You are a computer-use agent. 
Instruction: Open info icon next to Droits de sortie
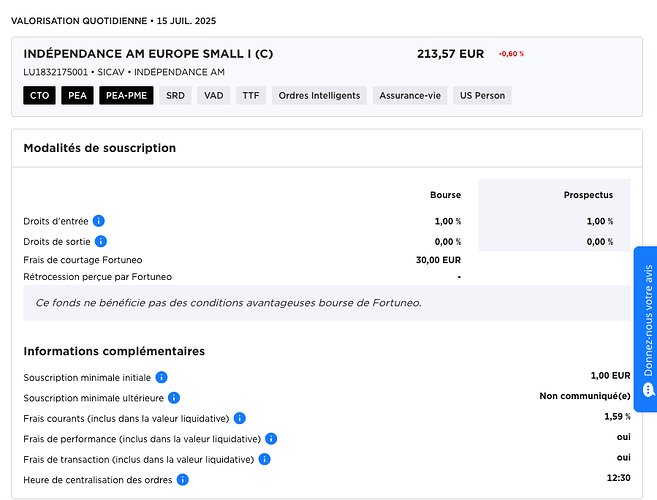[x=101, y=241]
